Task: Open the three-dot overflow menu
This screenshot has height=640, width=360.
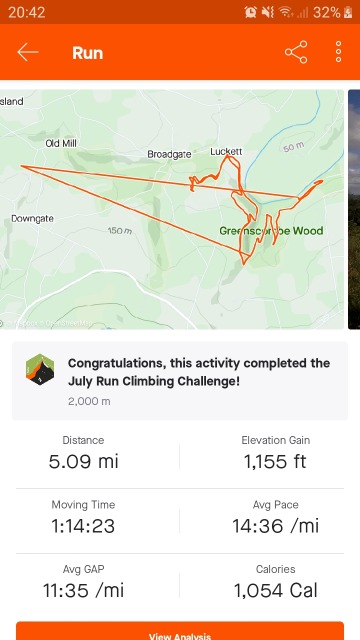Action: (338, 52)
